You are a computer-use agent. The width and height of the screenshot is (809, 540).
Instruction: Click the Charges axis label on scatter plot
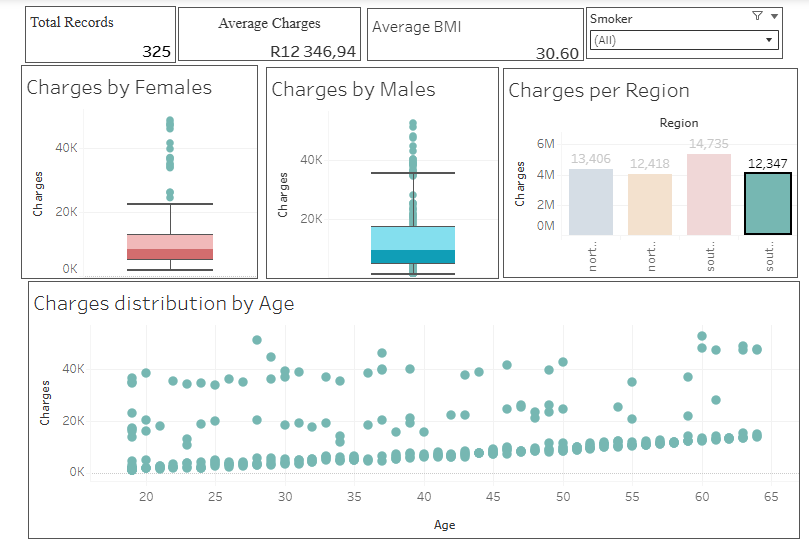(45, 403)
